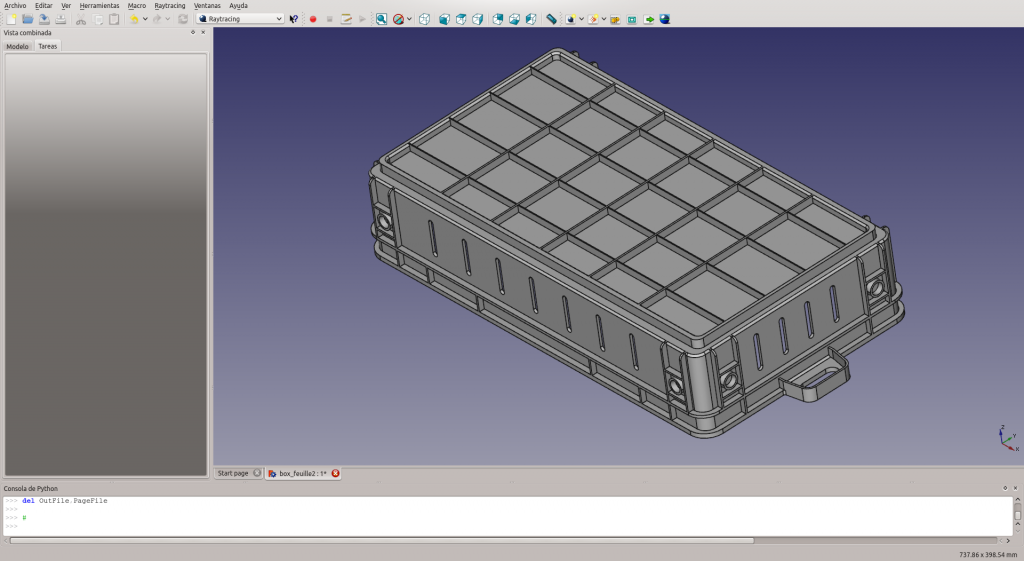Viewport: 1024px width, 561px height.
Task: Open the Raytracing workbench selector
Action: tap(240, 19)
